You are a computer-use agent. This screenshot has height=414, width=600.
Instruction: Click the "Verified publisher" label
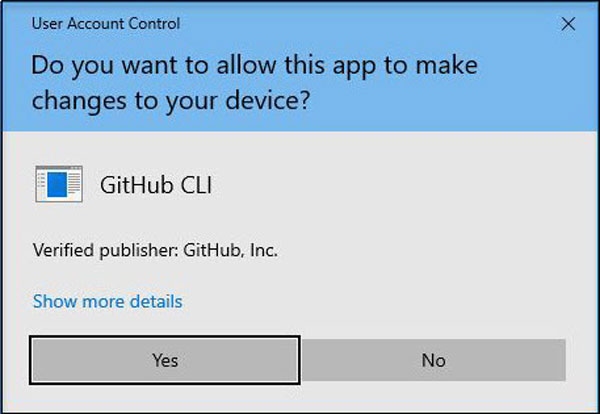pyautogui.click(x=106, y=250)
